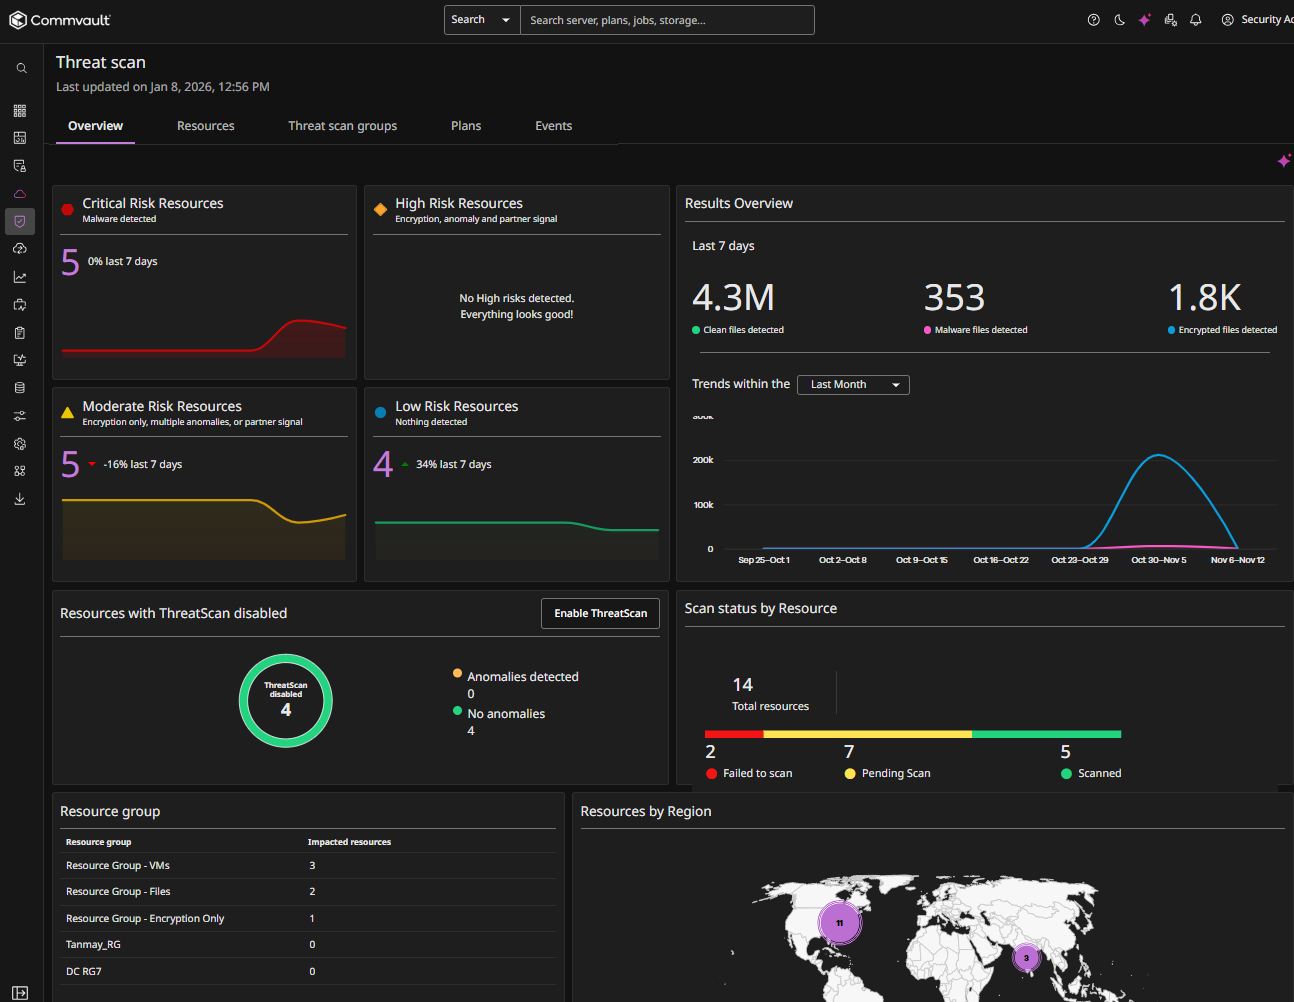
Task: Click the pink sparkle AI icon in the header
Action: point(1145,20)
